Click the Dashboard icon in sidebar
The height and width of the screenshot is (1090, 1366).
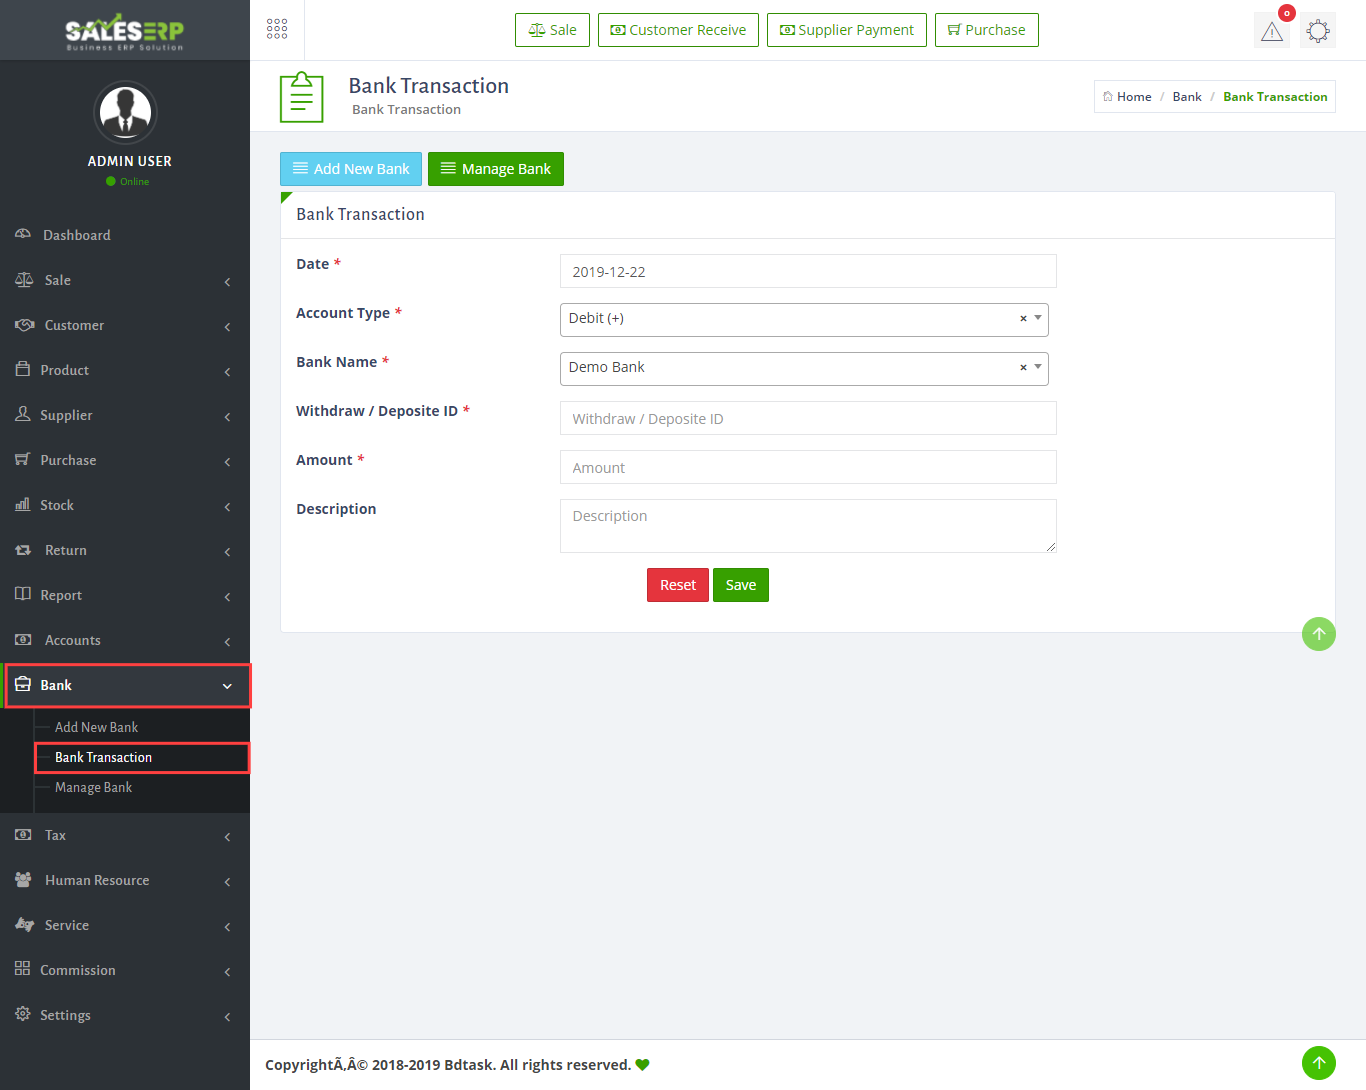[x=23, y=235]
